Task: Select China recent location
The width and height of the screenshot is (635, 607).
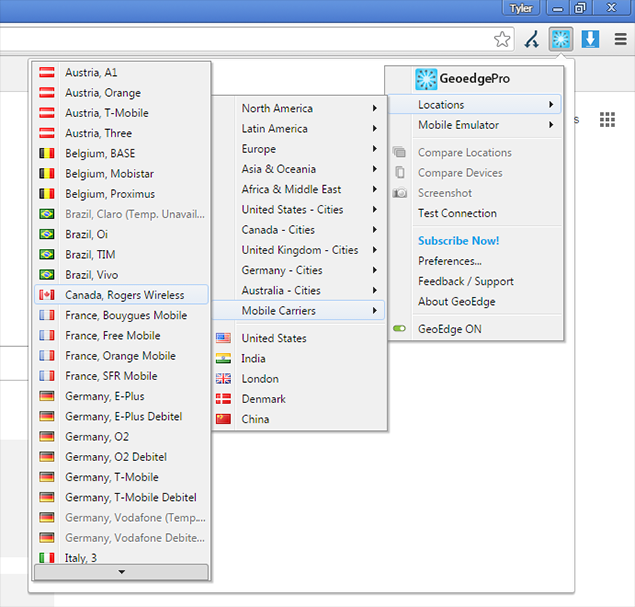Action: click(x=298, y=419)
